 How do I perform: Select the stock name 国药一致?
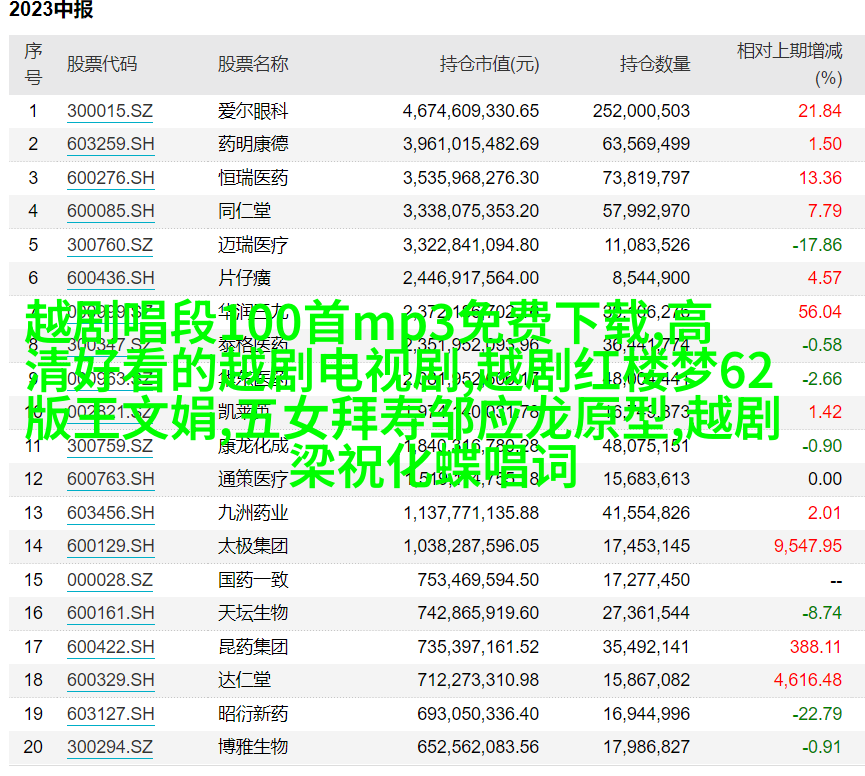[x=253, y=580]
